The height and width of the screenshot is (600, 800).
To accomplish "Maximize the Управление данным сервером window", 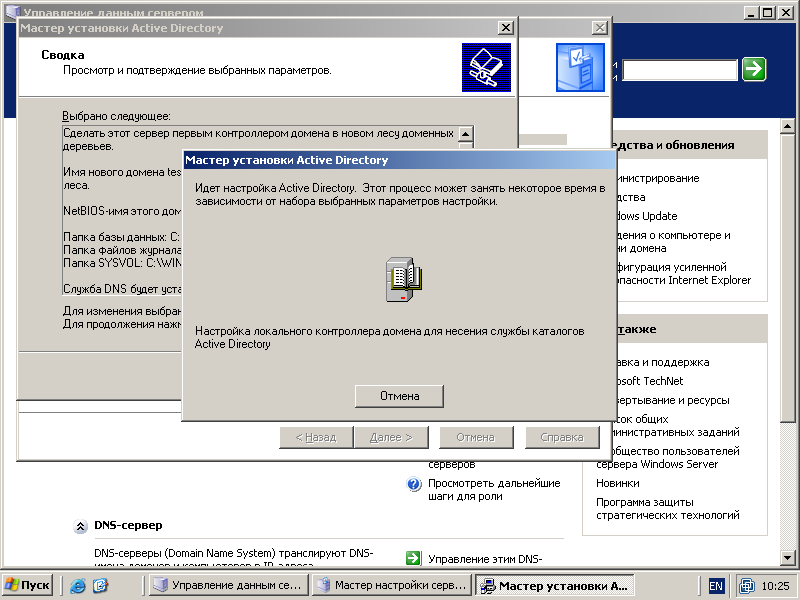I will pyautogui.click(x=767, y=12).
